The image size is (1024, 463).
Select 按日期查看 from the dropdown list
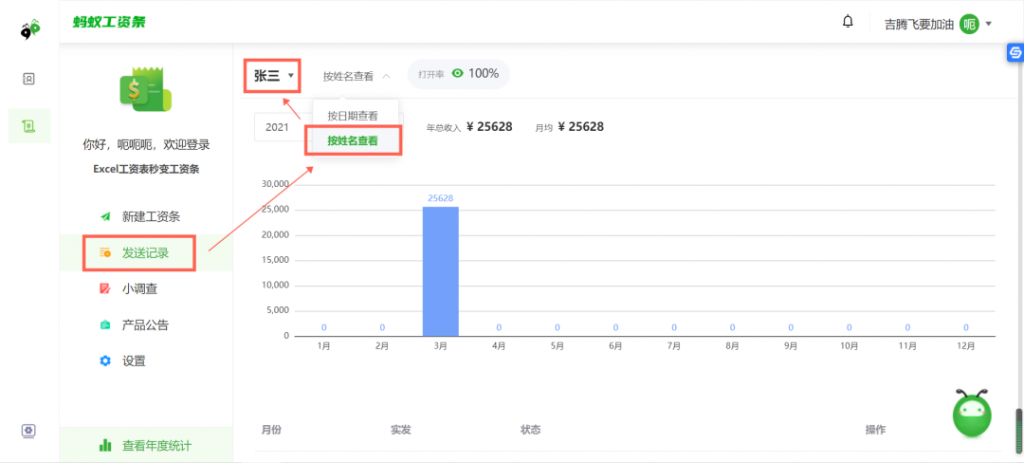352,116
